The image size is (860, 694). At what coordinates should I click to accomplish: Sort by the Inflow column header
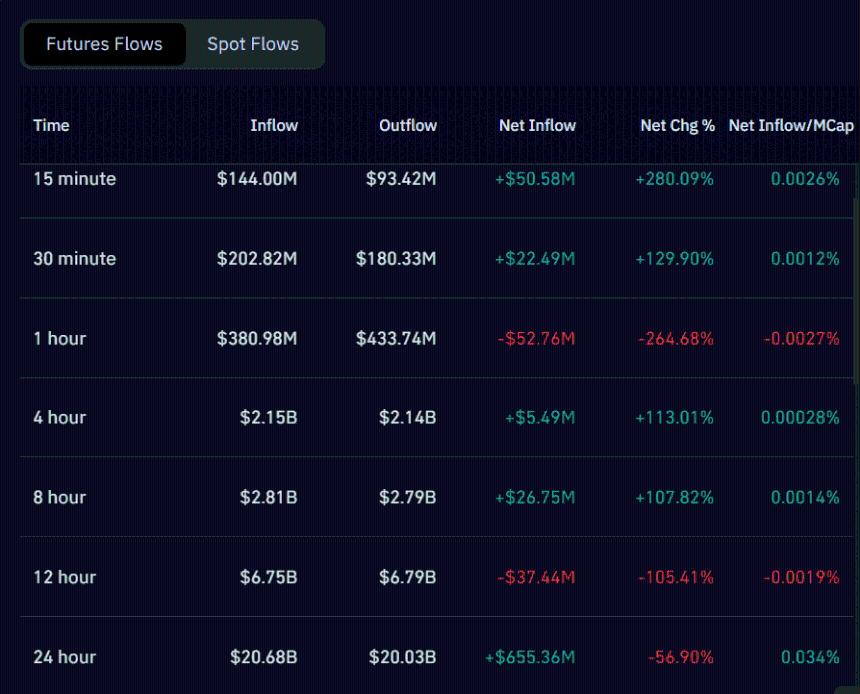click(274, 126)
